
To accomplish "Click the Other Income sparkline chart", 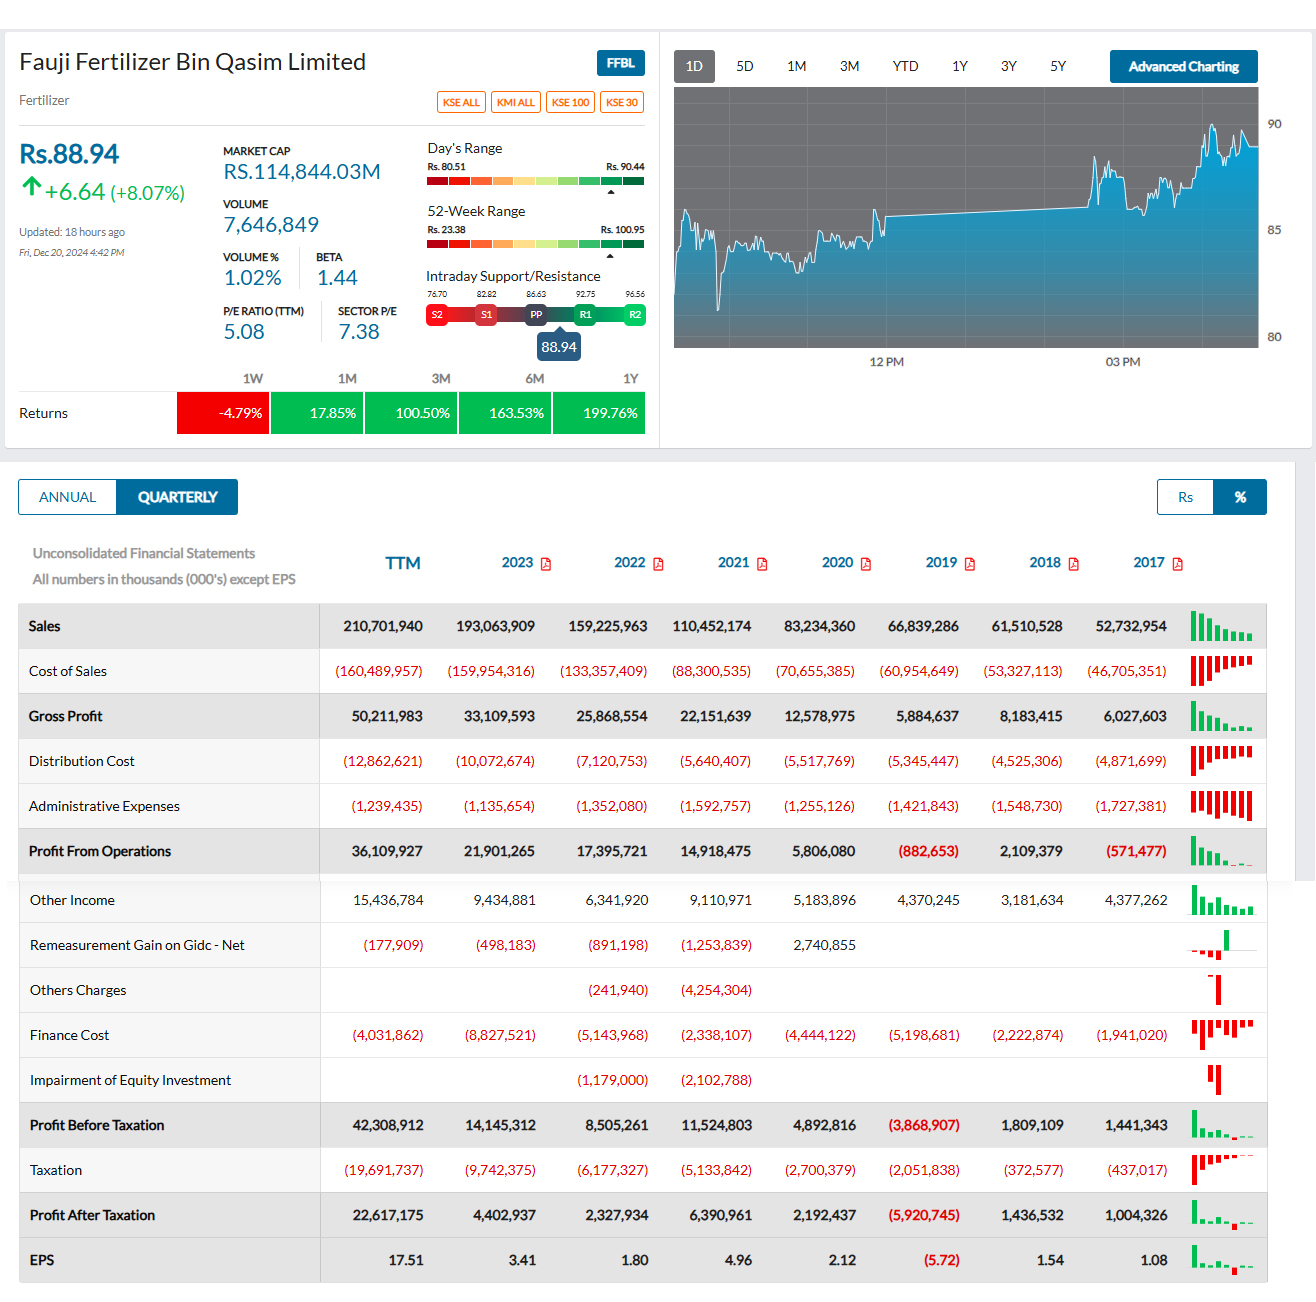I will point(1222,900).
